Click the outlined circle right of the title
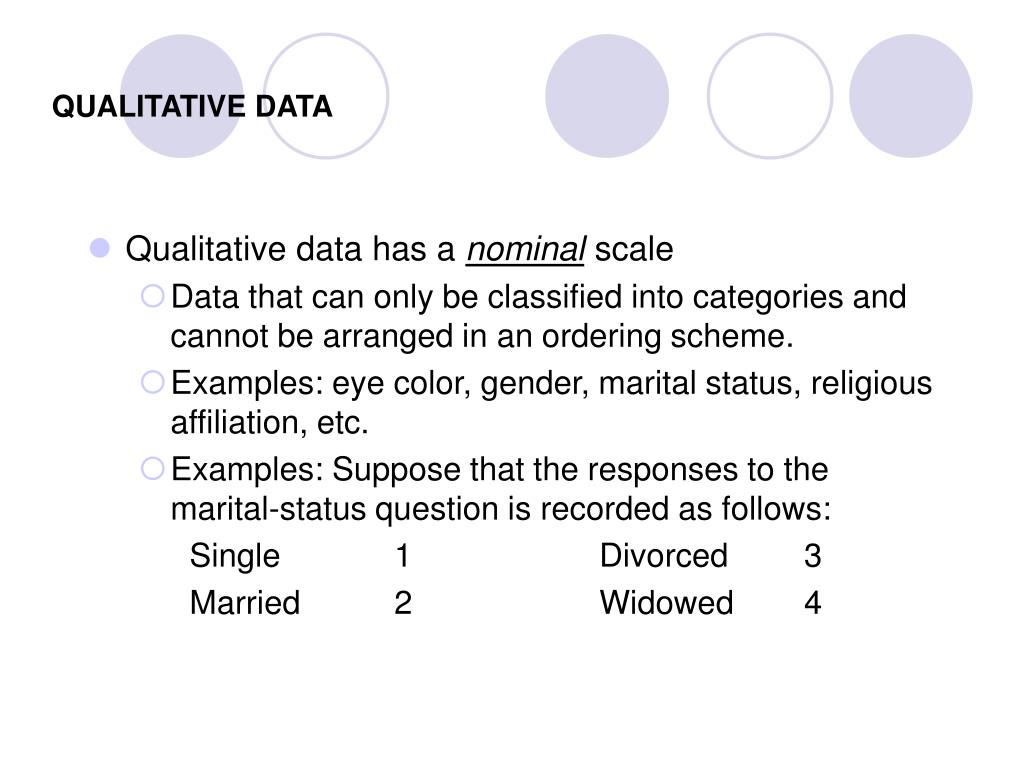This screenshot has height=768, width=1024. point(326,96)
